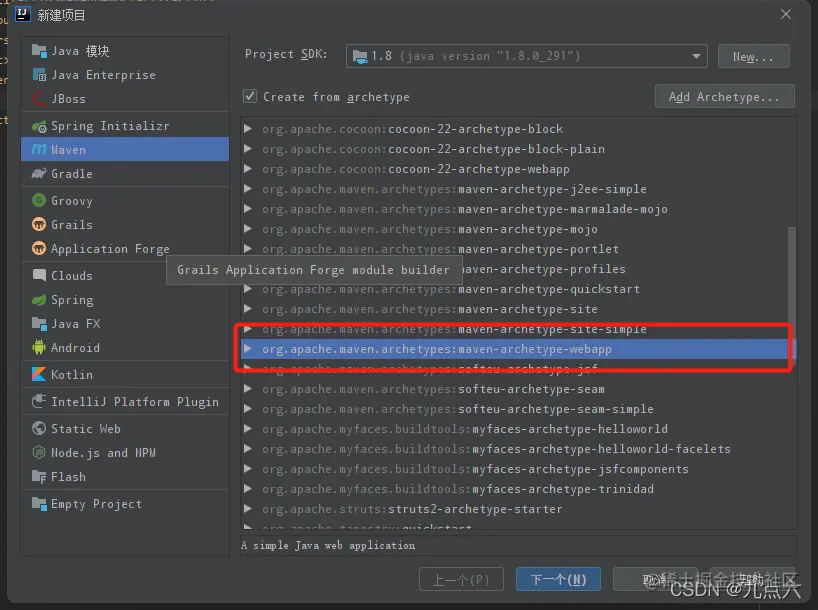The height and width of the screenshot is (610, 818).
Task: Click the New... SDK button
Action: 753,56
